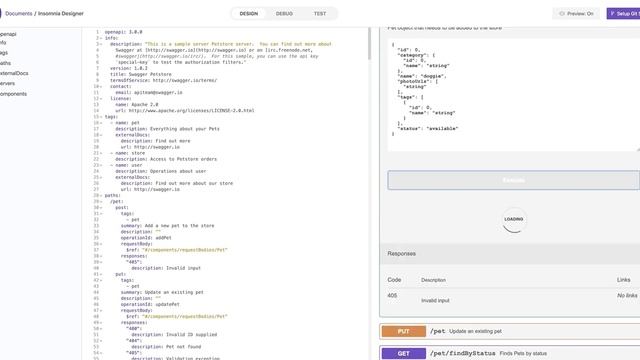
Task: Click the editor vertical scrollbar
Action: 369,44
